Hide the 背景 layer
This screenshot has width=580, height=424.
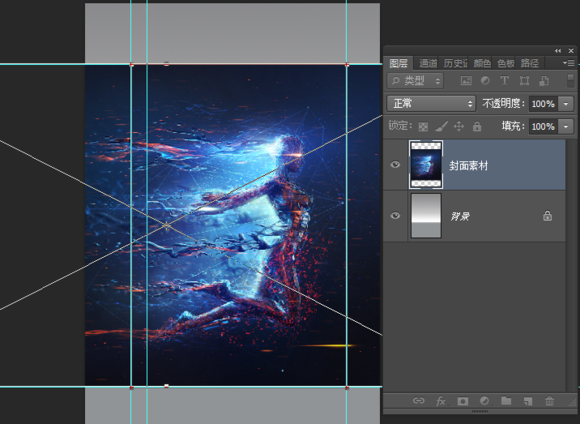[x=395, y=215]
